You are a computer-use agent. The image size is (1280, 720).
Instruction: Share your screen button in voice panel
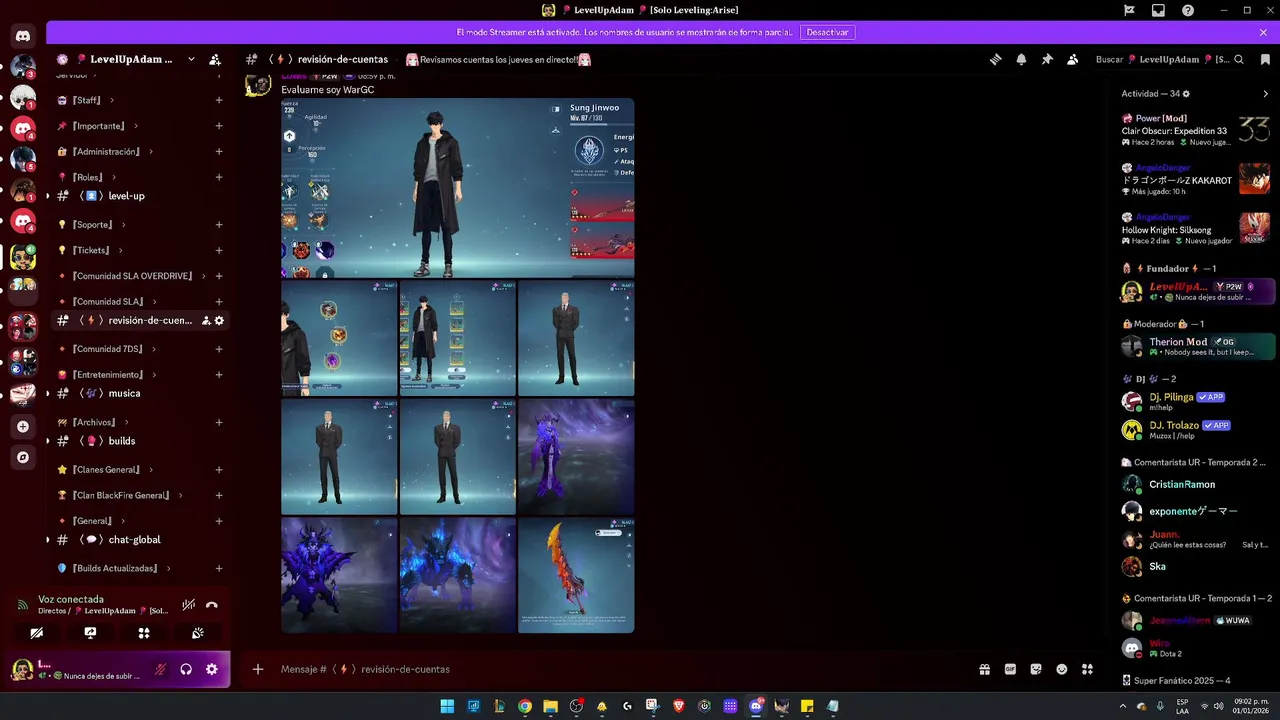tap(90, 633)
